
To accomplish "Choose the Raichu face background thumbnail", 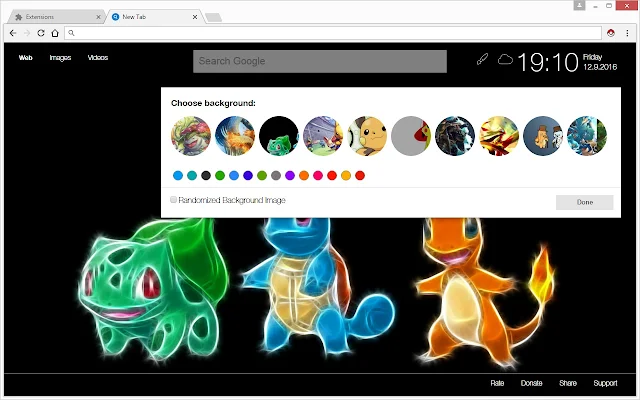I will coord(367,136).
